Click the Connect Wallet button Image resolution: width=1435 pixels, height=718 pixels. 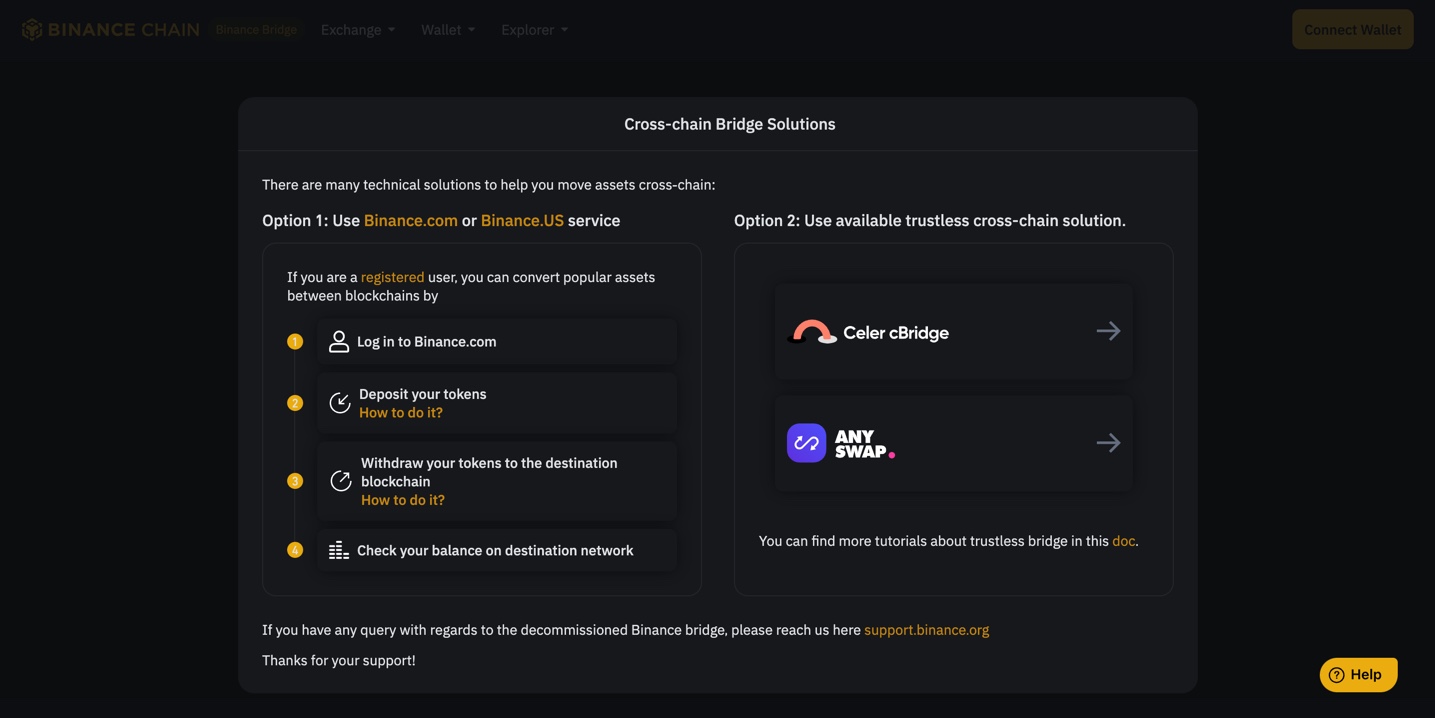[1352, 30]
